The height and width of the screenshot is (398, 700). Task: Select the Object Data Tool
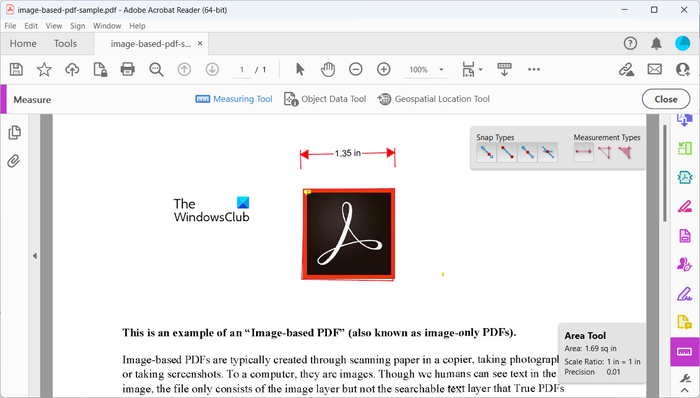(325, 99)
